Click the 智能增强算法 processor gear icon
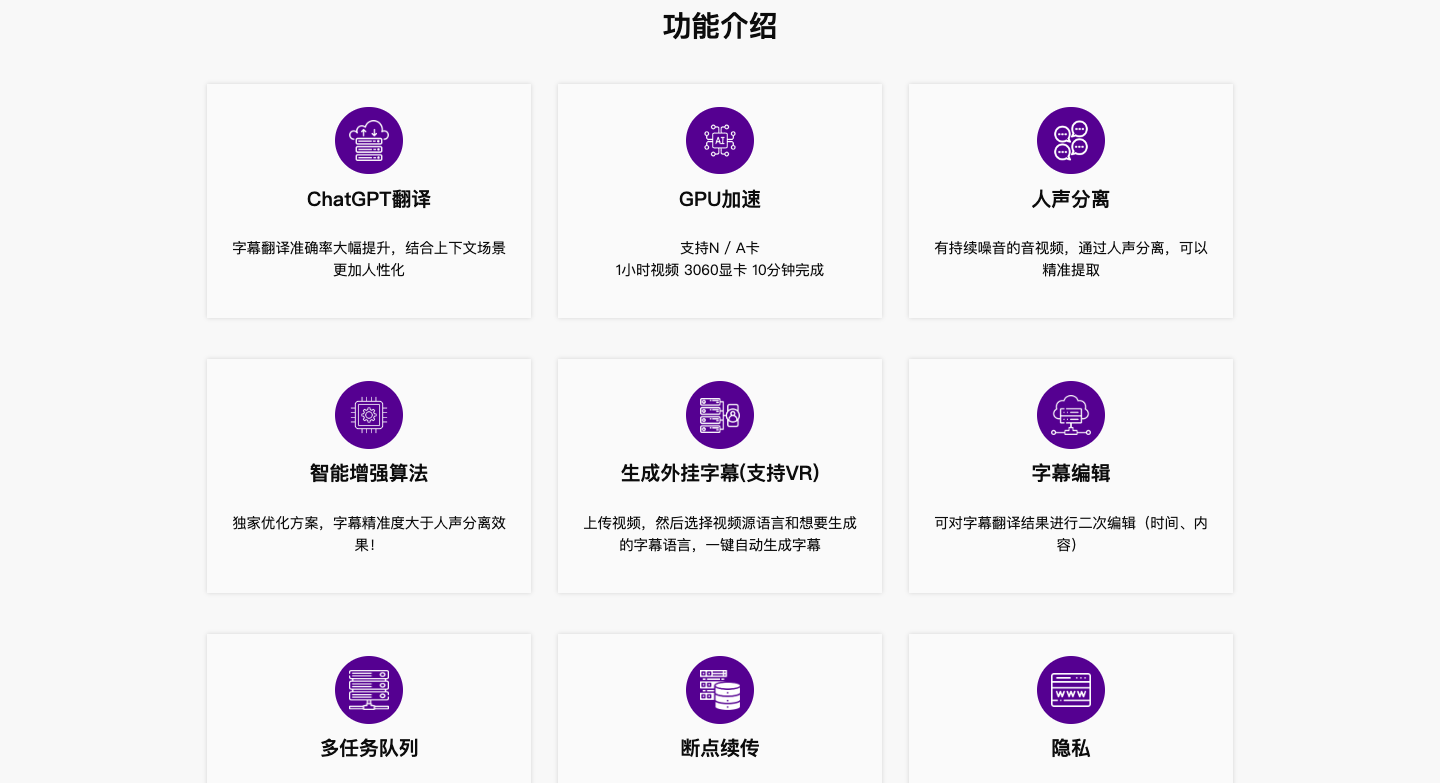The height and width of the screenshot is (783, 1440). click(369, 415)
